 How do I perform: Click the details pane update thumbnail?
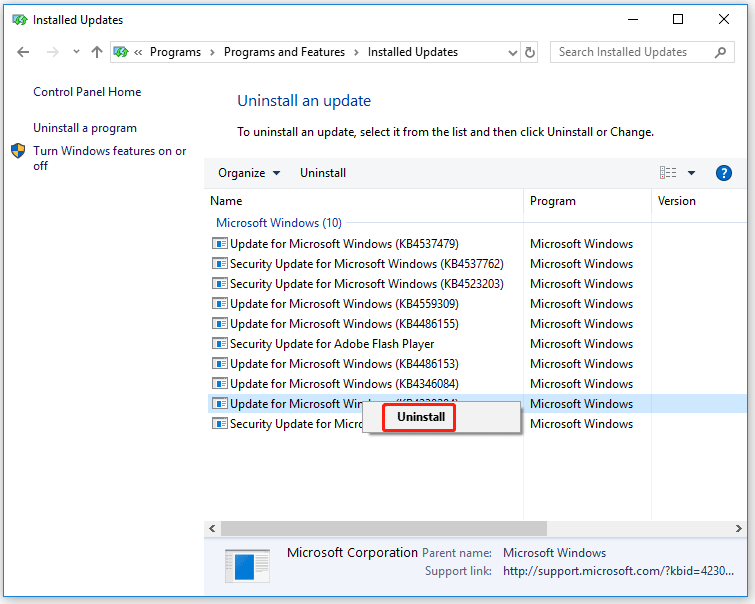247,566
